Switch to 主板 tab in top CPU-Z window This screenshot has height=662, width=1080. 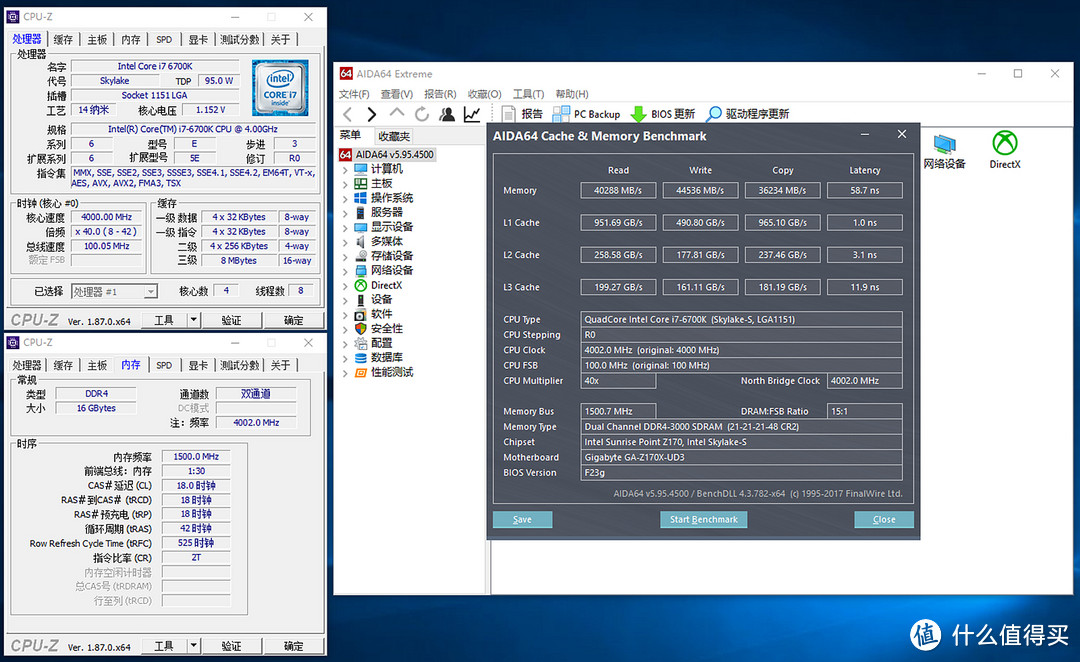click(x=97, y=39)
